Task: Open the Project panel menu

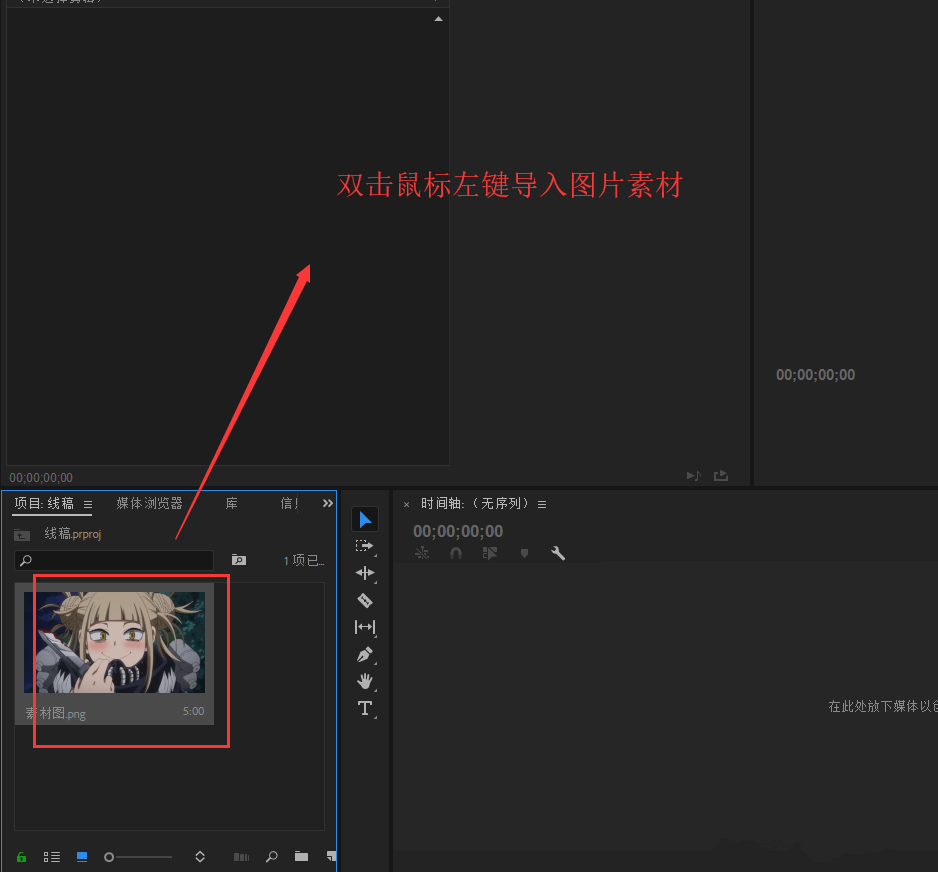Action: 89,504
